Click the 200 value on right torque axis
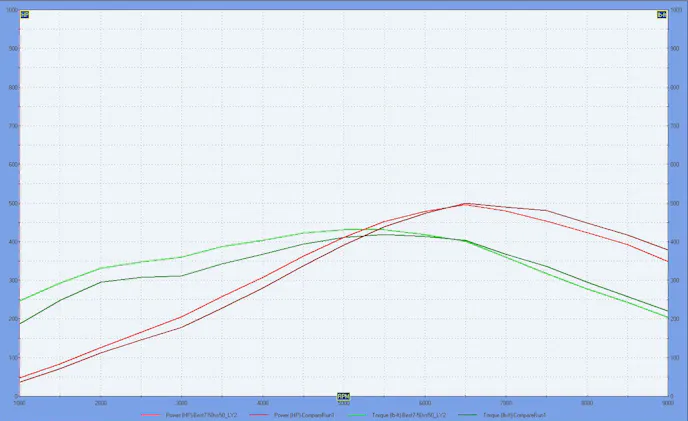 pos(675,319)
